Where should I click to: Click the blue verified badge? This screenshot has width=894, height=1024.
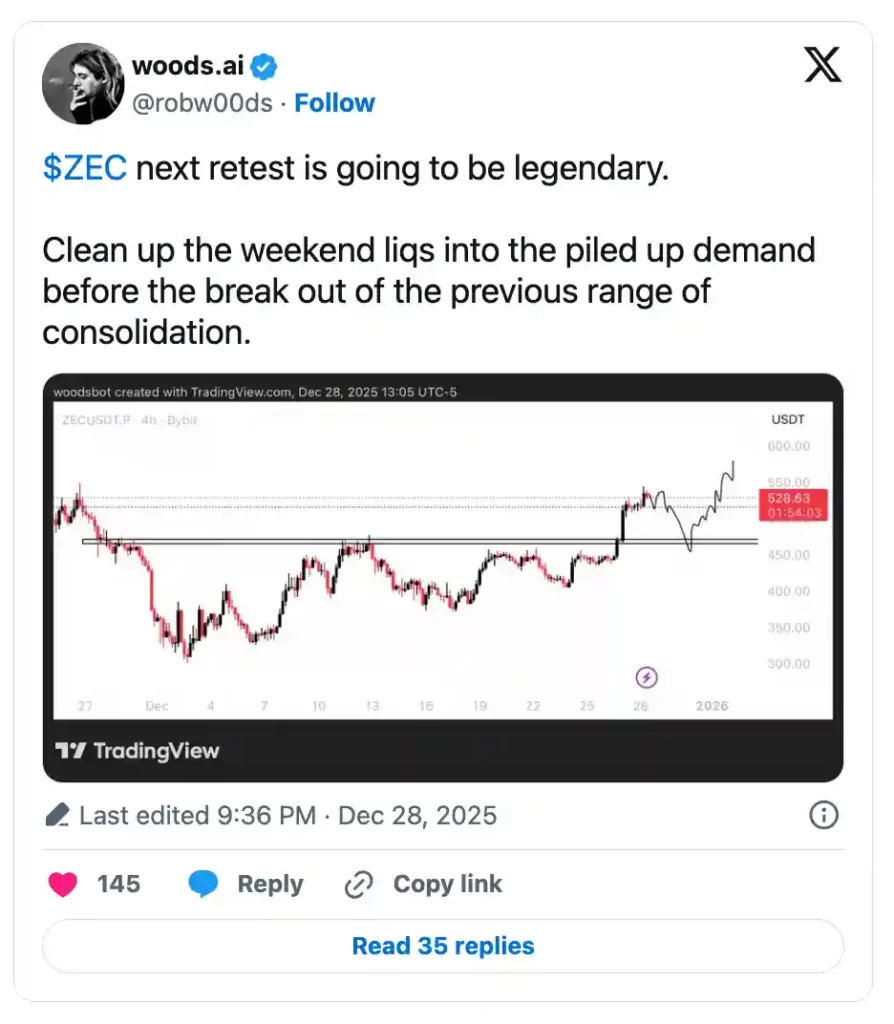(264, 67)
